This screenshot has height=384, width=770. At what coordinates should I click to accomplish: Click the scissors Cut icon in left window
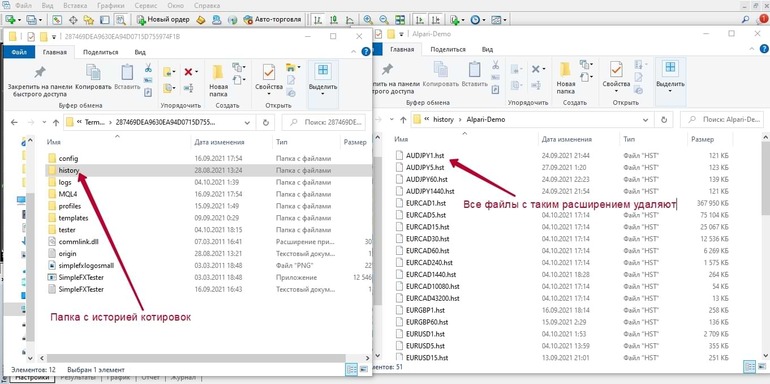[148, 68]
